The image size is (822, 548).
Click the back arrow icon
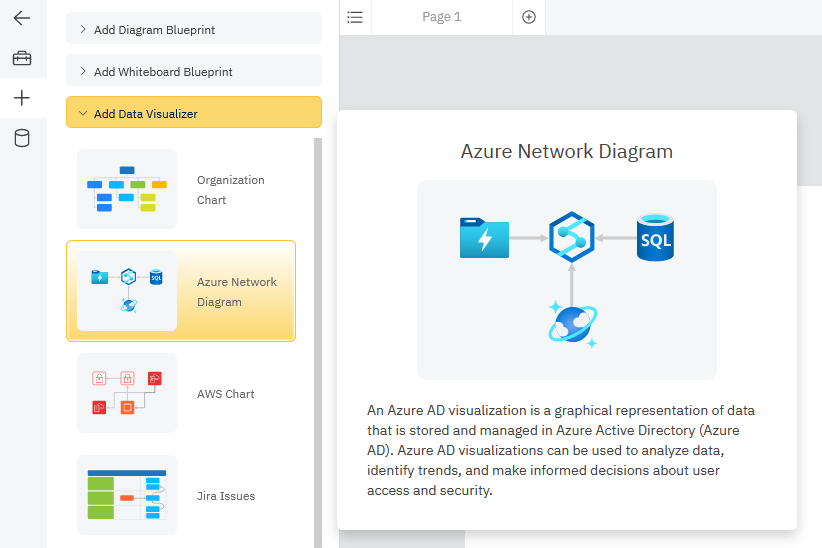point(22,18)
